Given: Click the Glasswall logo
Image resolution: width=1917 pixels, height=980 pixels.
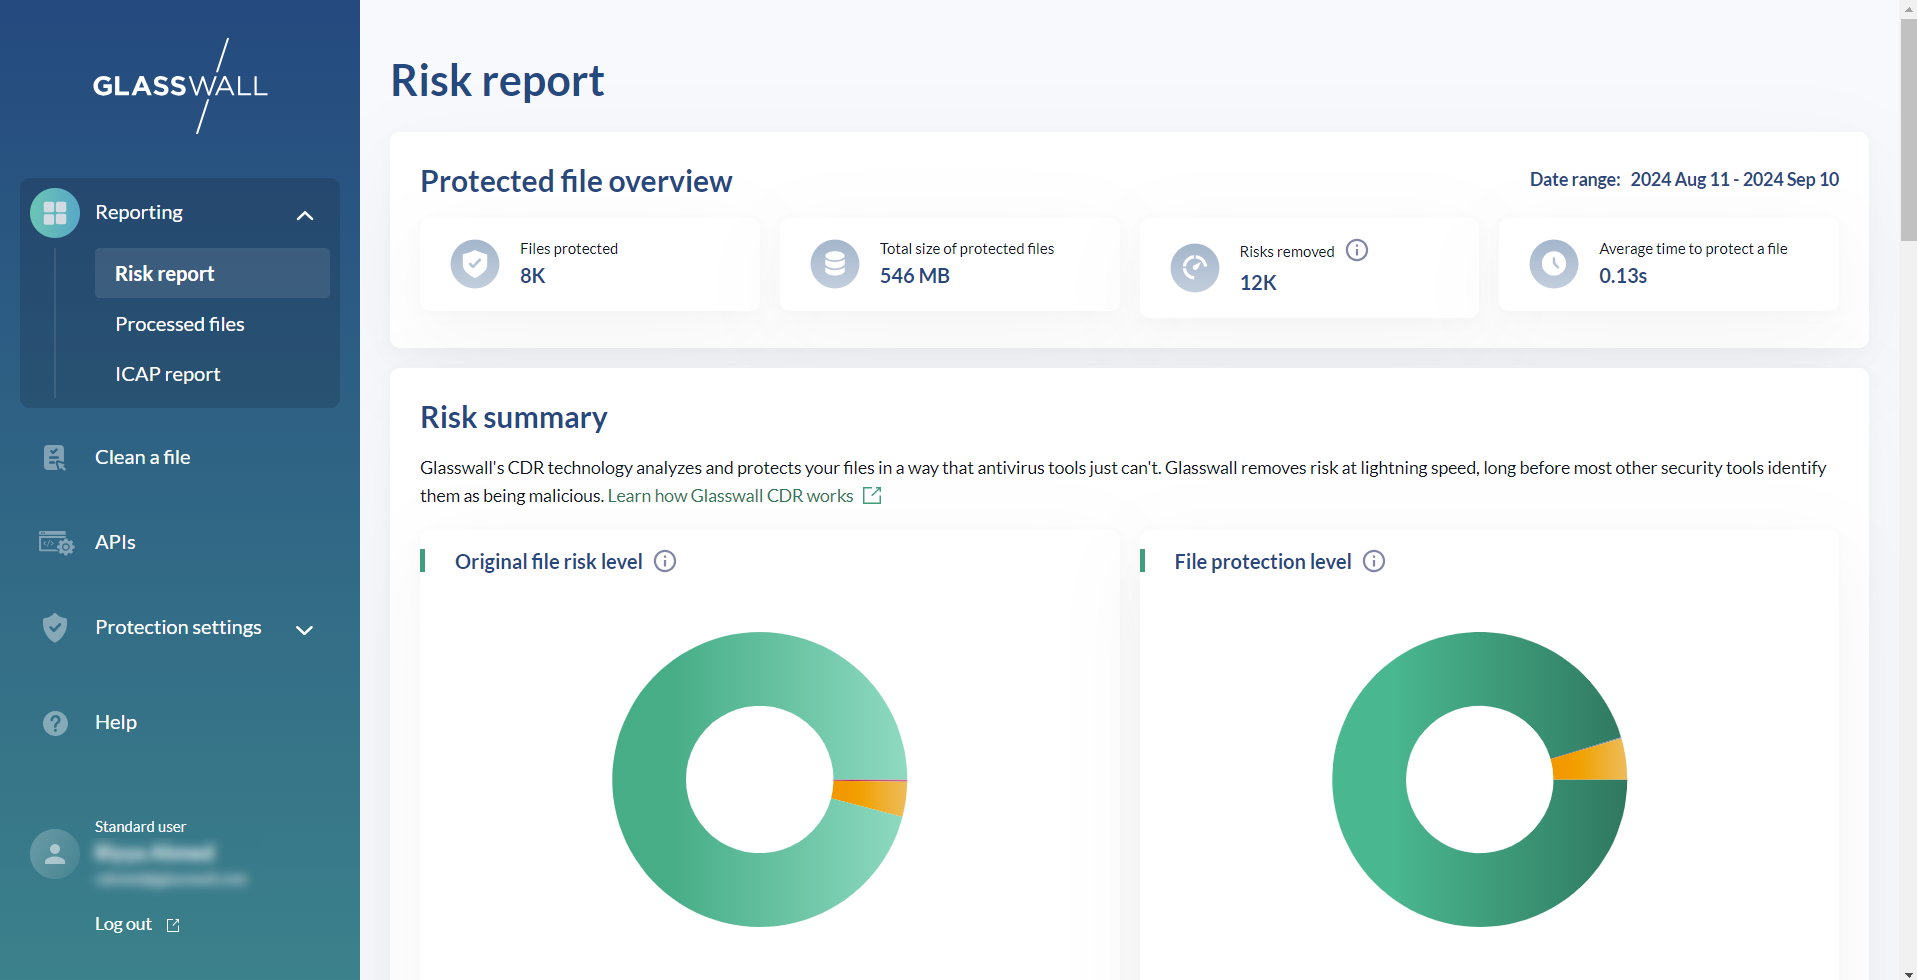Looking at the screenshot, I should coord(180,86).
